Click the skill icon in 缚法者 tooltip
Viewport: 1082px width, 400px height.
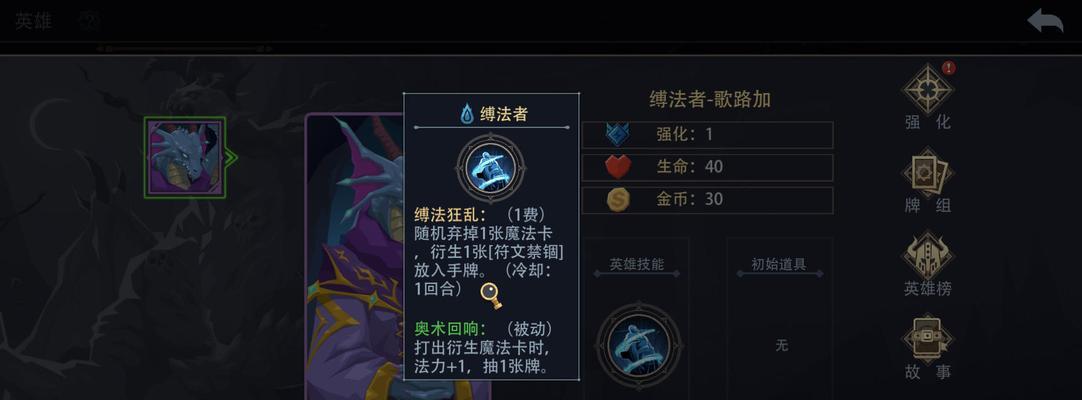click(491, 168)
